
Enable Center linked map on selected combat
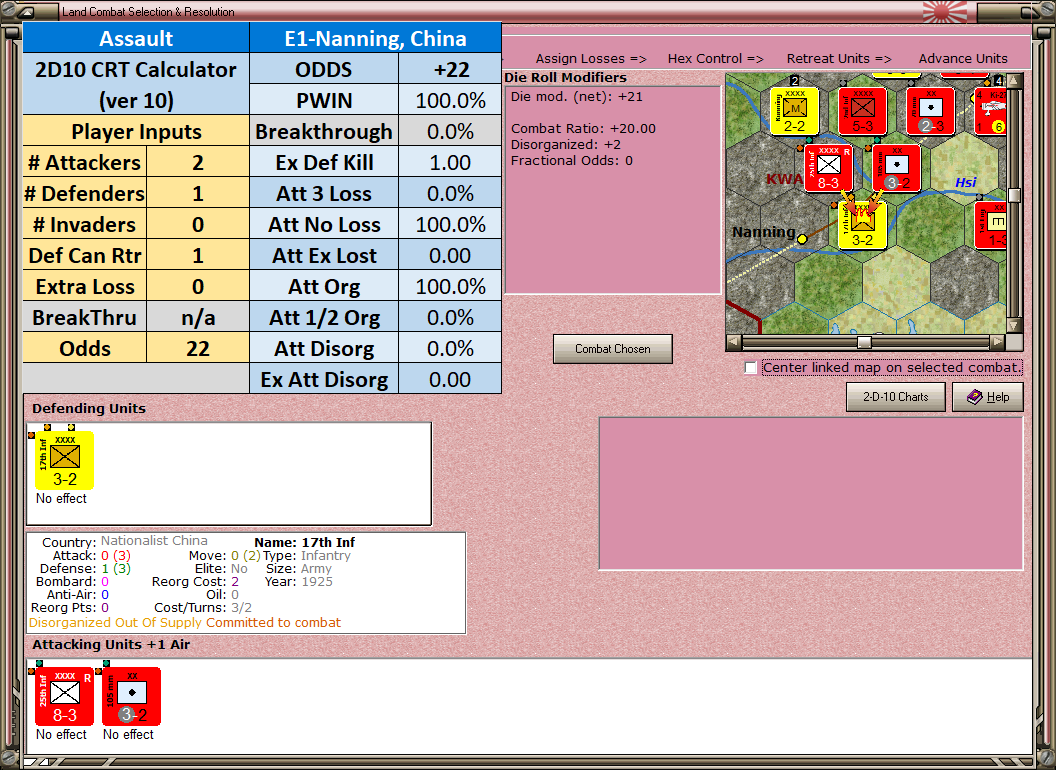tap(751, 368)
